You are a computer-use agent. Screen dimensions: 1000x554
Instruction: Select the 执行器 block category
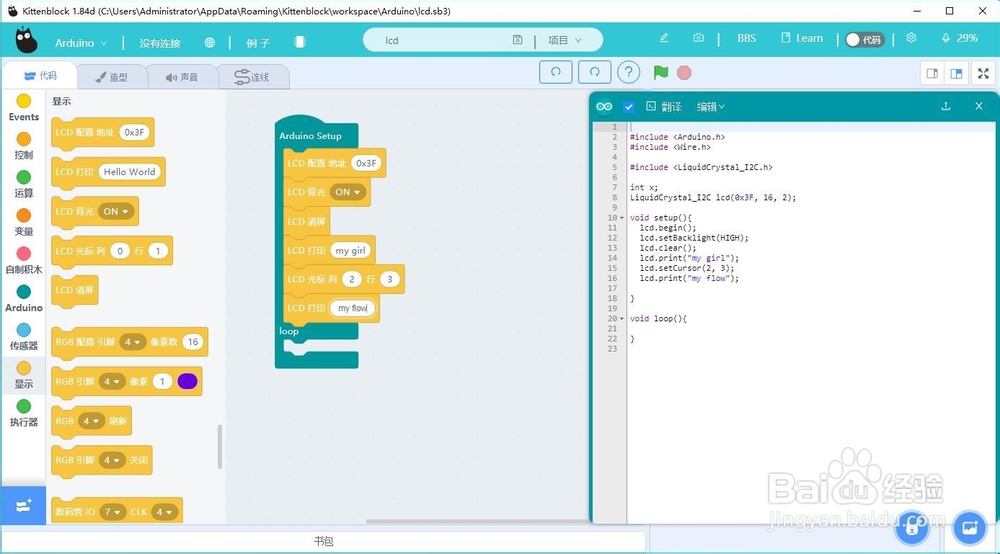24,413
